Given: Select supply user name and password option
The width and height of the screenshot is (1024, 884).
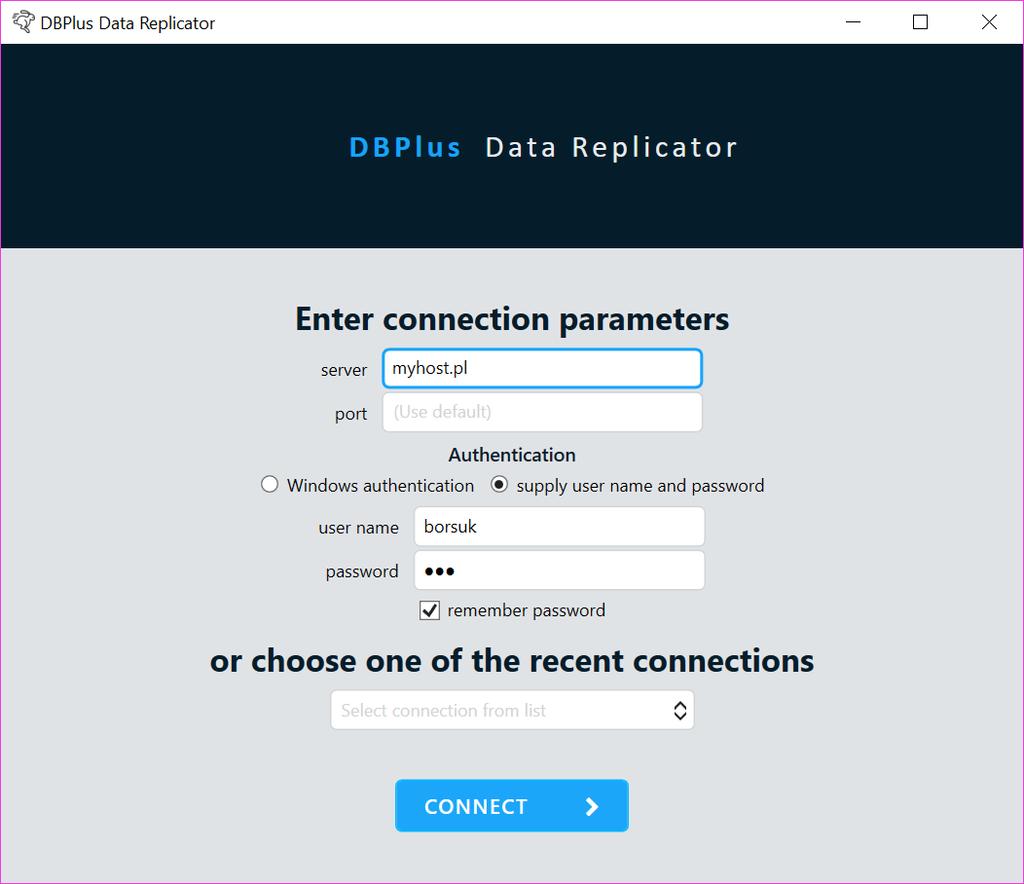Looking at the screenshot, I should [499, 484].
